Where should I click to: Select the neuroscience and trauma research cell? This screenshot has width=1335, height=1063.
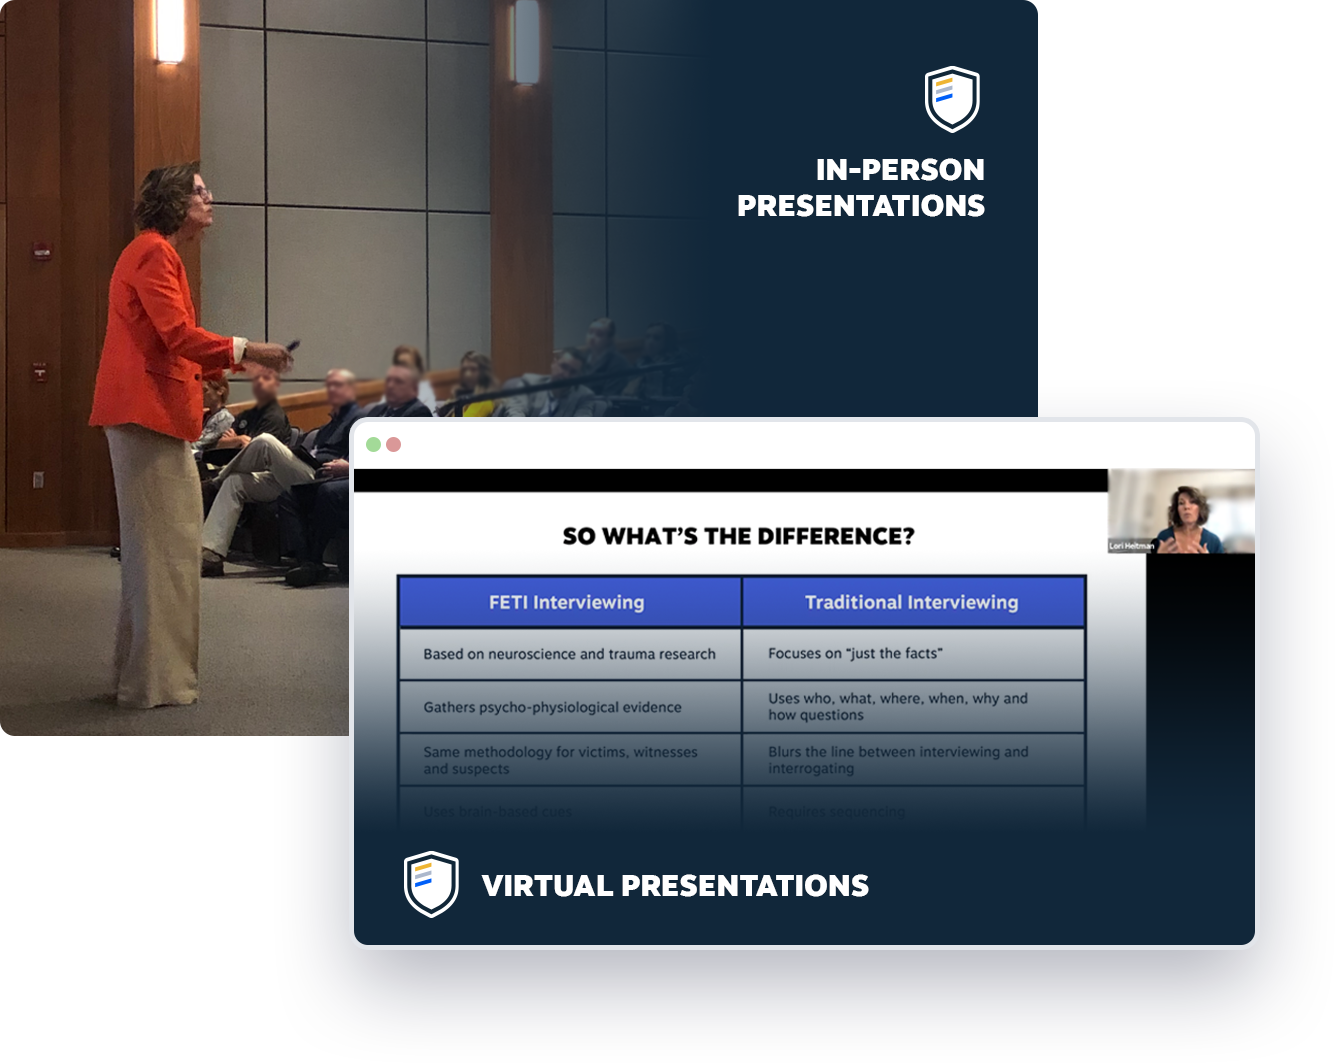click(569, 654)
